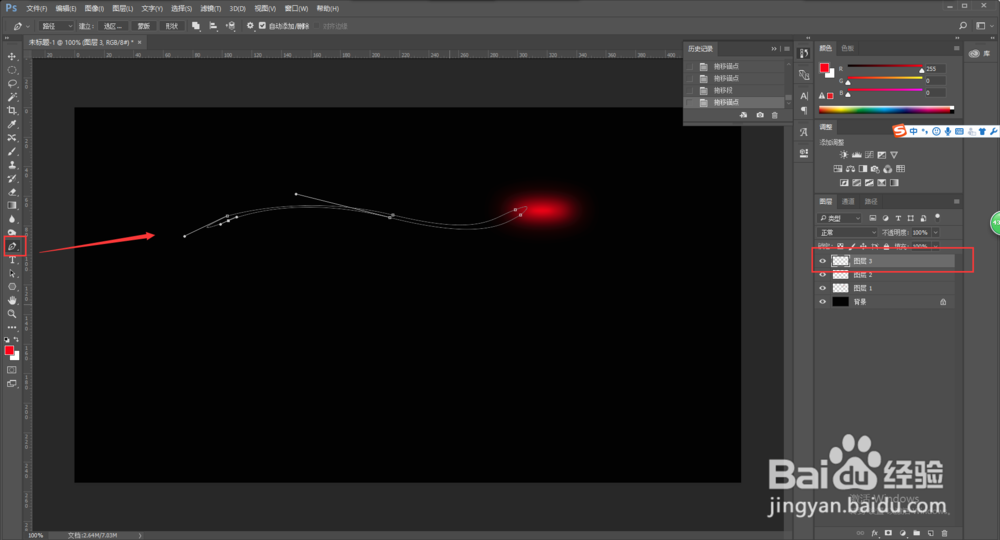The height and width of the screenshot is (540, 1000).
Task: Click 蒙版 button in options bar
Action: pyautogui.click(x=144, y=26)
